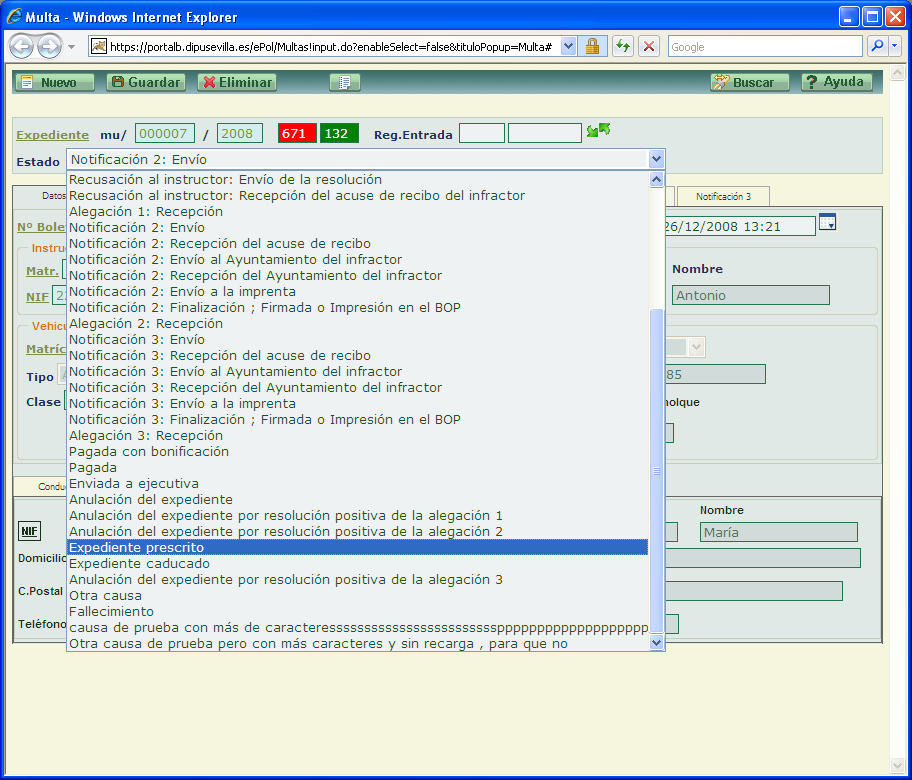Click the Nuevo toolbar button
The height and width of the screenshot is (780, 912).
pyautogui.click(x=54, y=83)
